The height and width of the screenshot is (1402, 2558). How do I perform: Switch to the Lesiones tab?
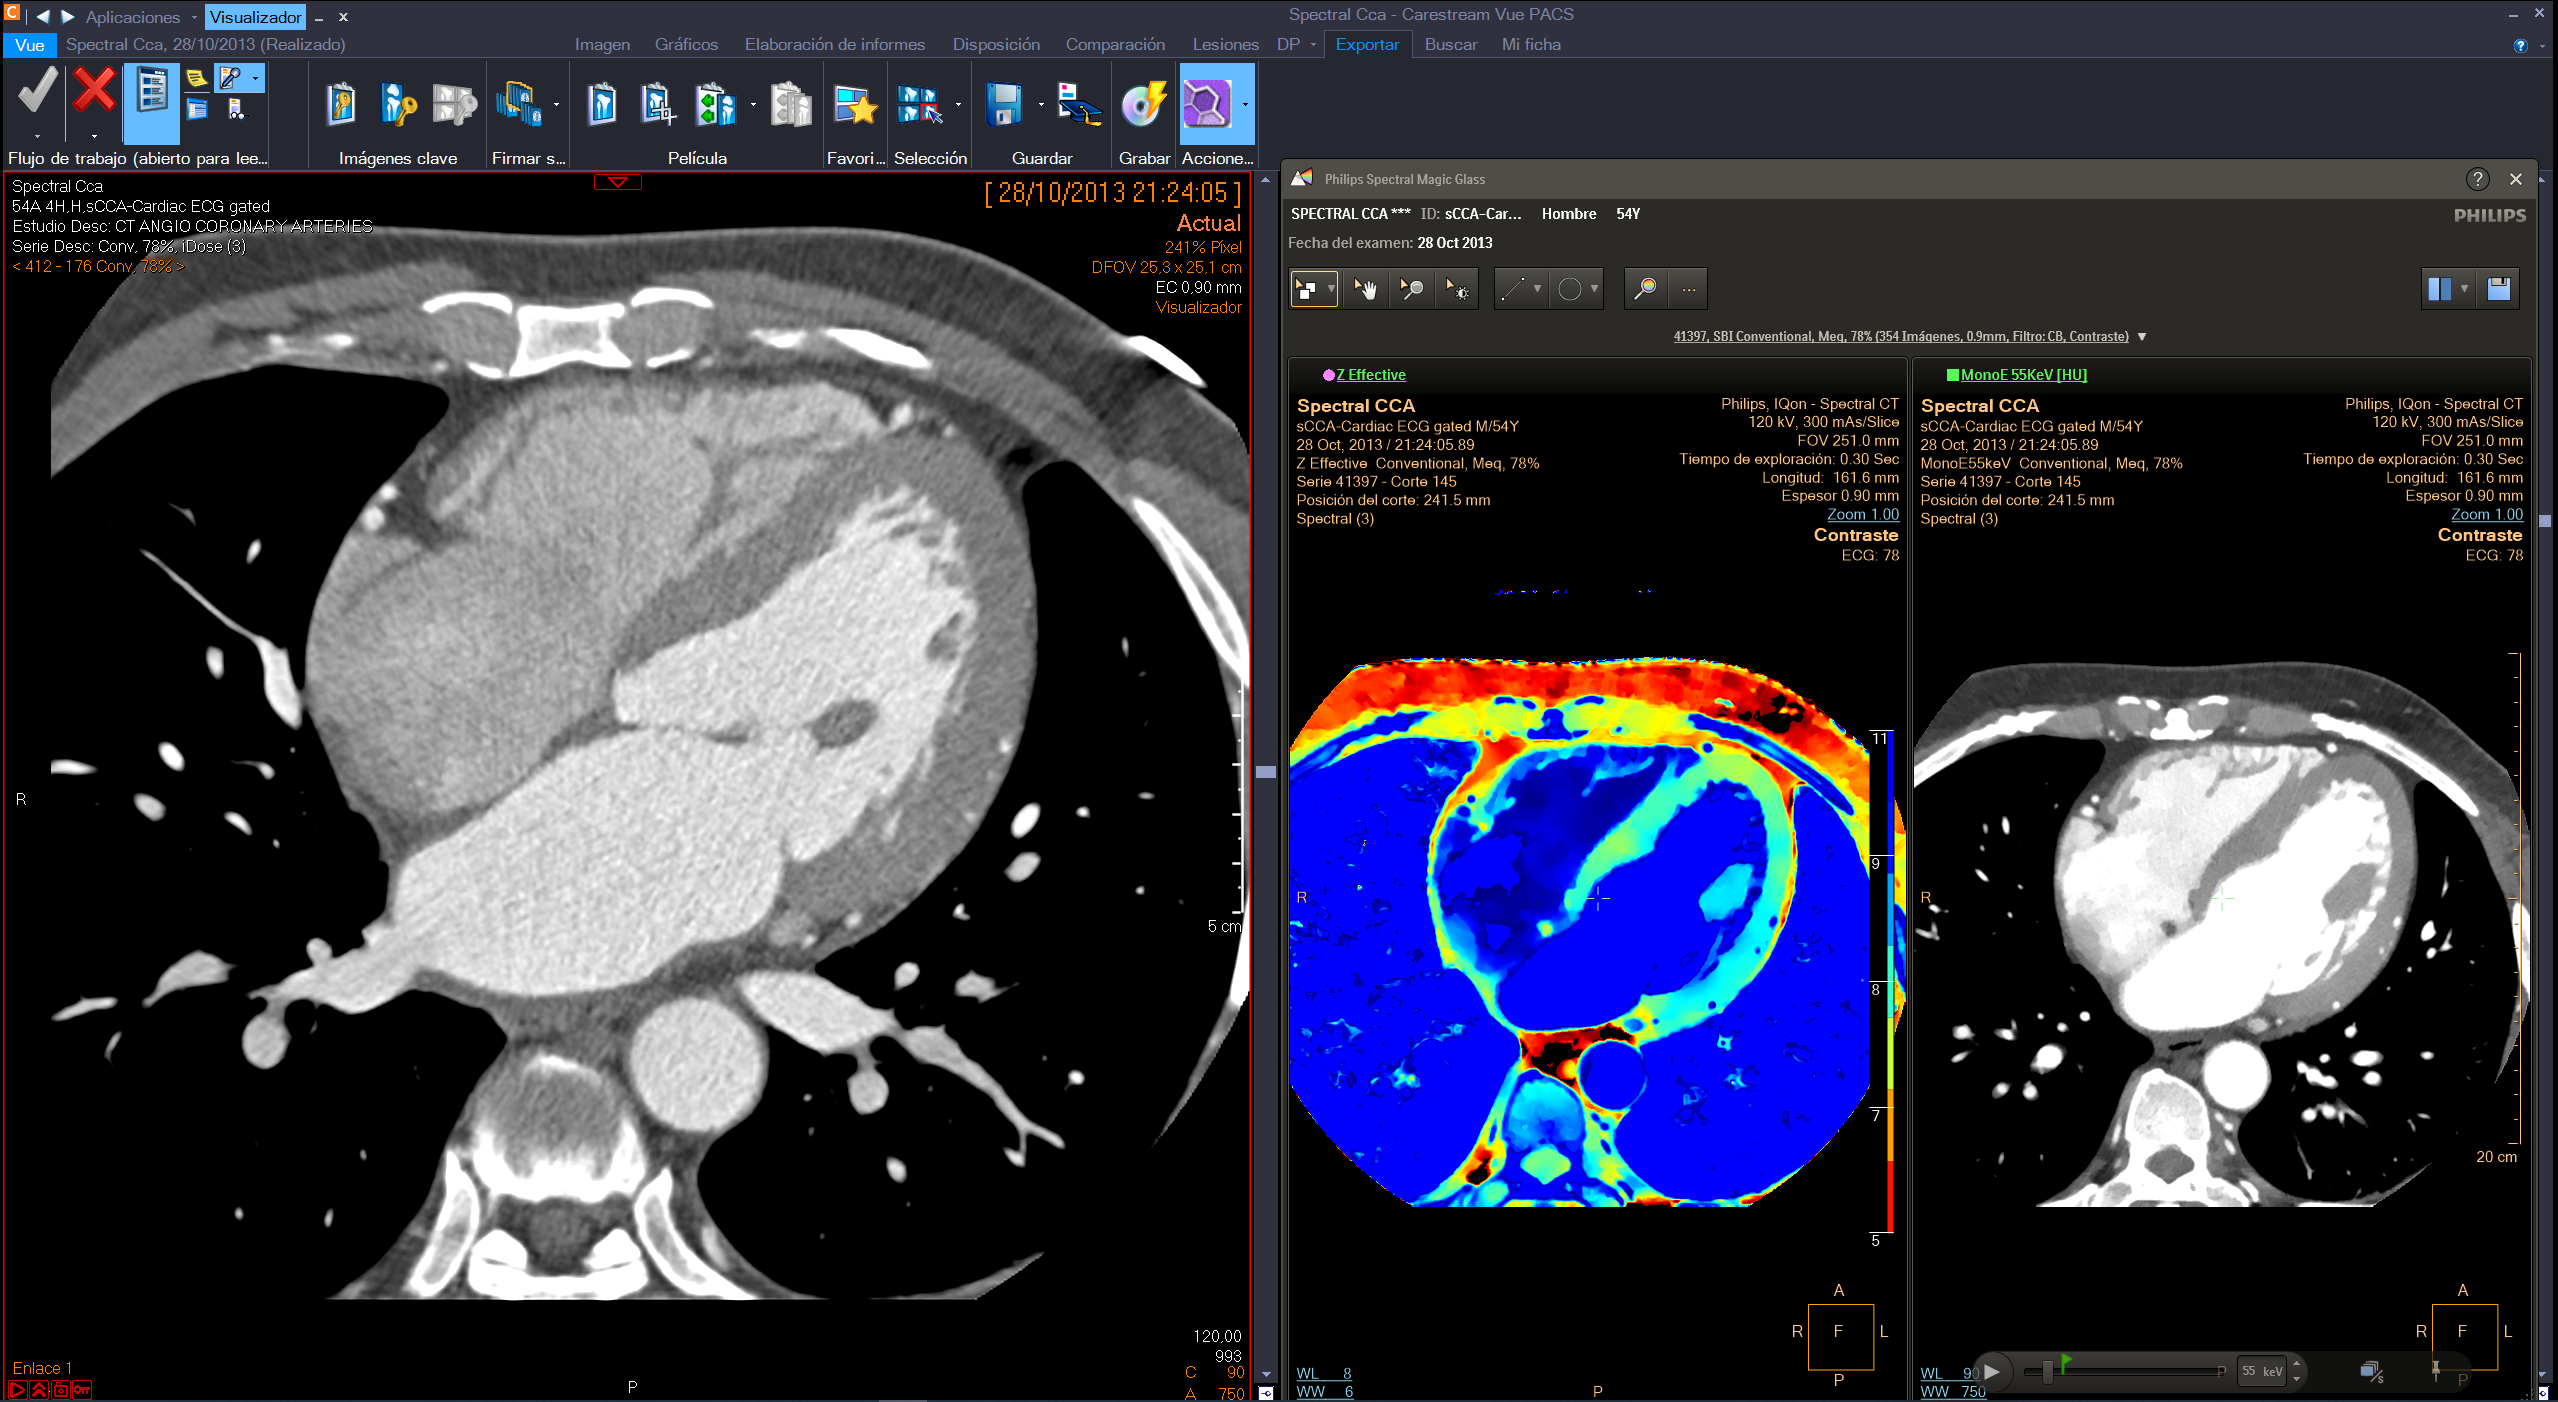click(x=1225, y=45)
